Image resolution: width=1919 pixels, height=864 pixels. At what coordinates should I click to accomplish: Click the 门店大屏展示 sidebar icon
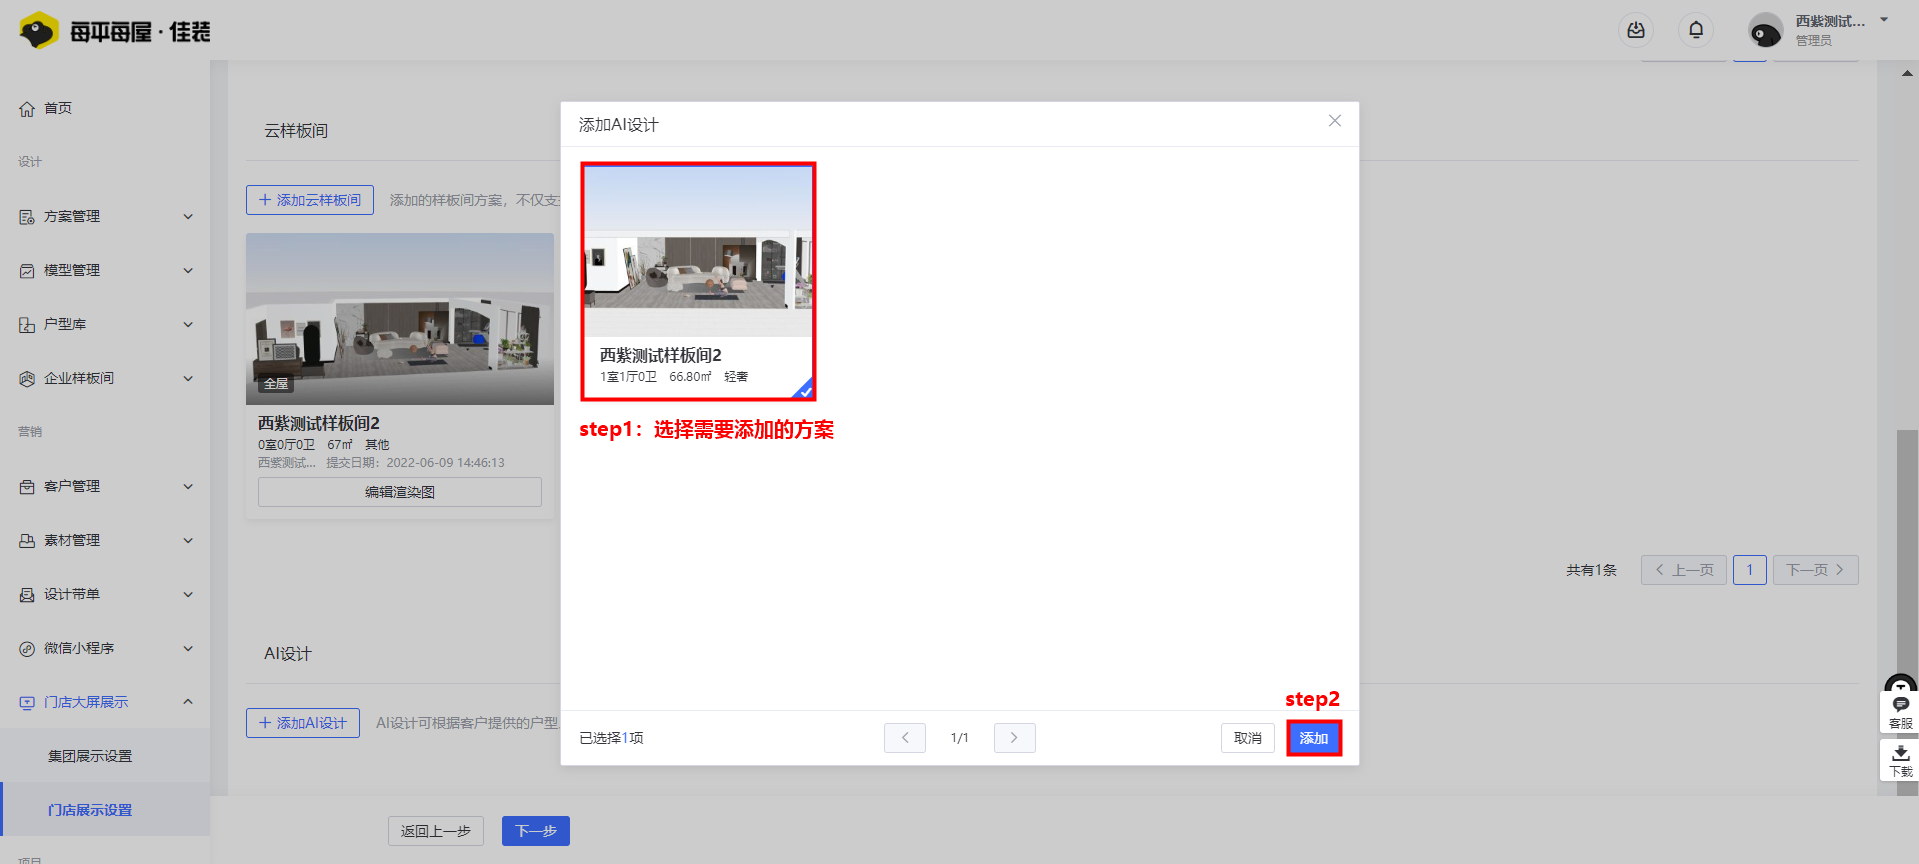click(x=27, y=702)
